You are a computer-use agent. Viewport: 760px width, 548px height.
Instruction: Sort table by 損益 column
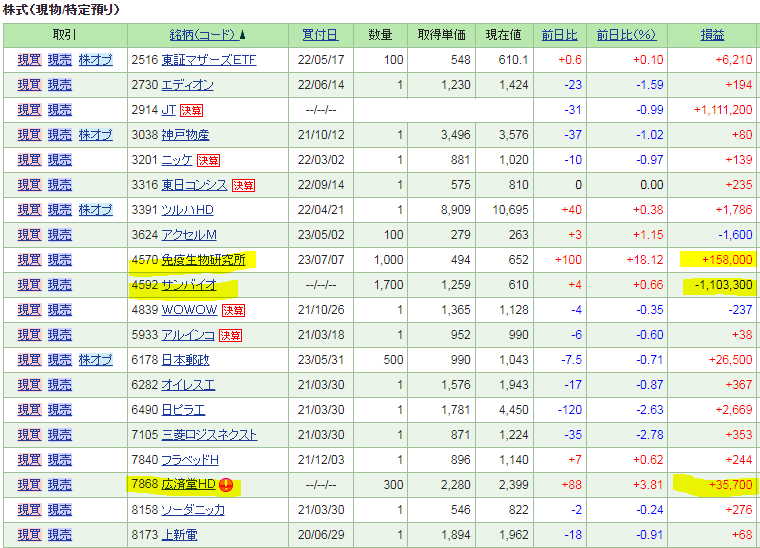point(712,35)
